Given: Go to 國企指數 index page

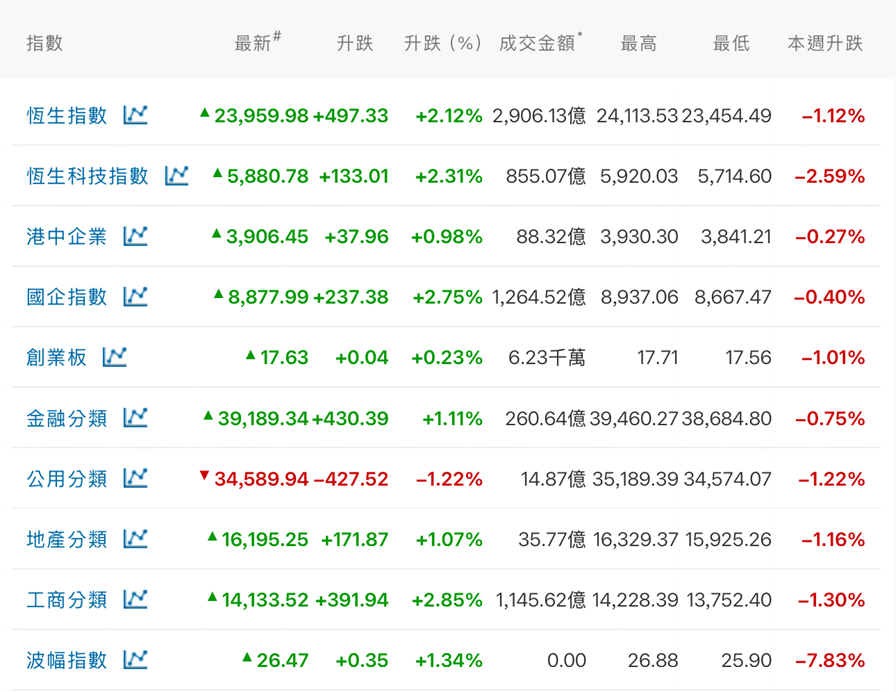Looking at the screenshot, I should click(67, 296).
